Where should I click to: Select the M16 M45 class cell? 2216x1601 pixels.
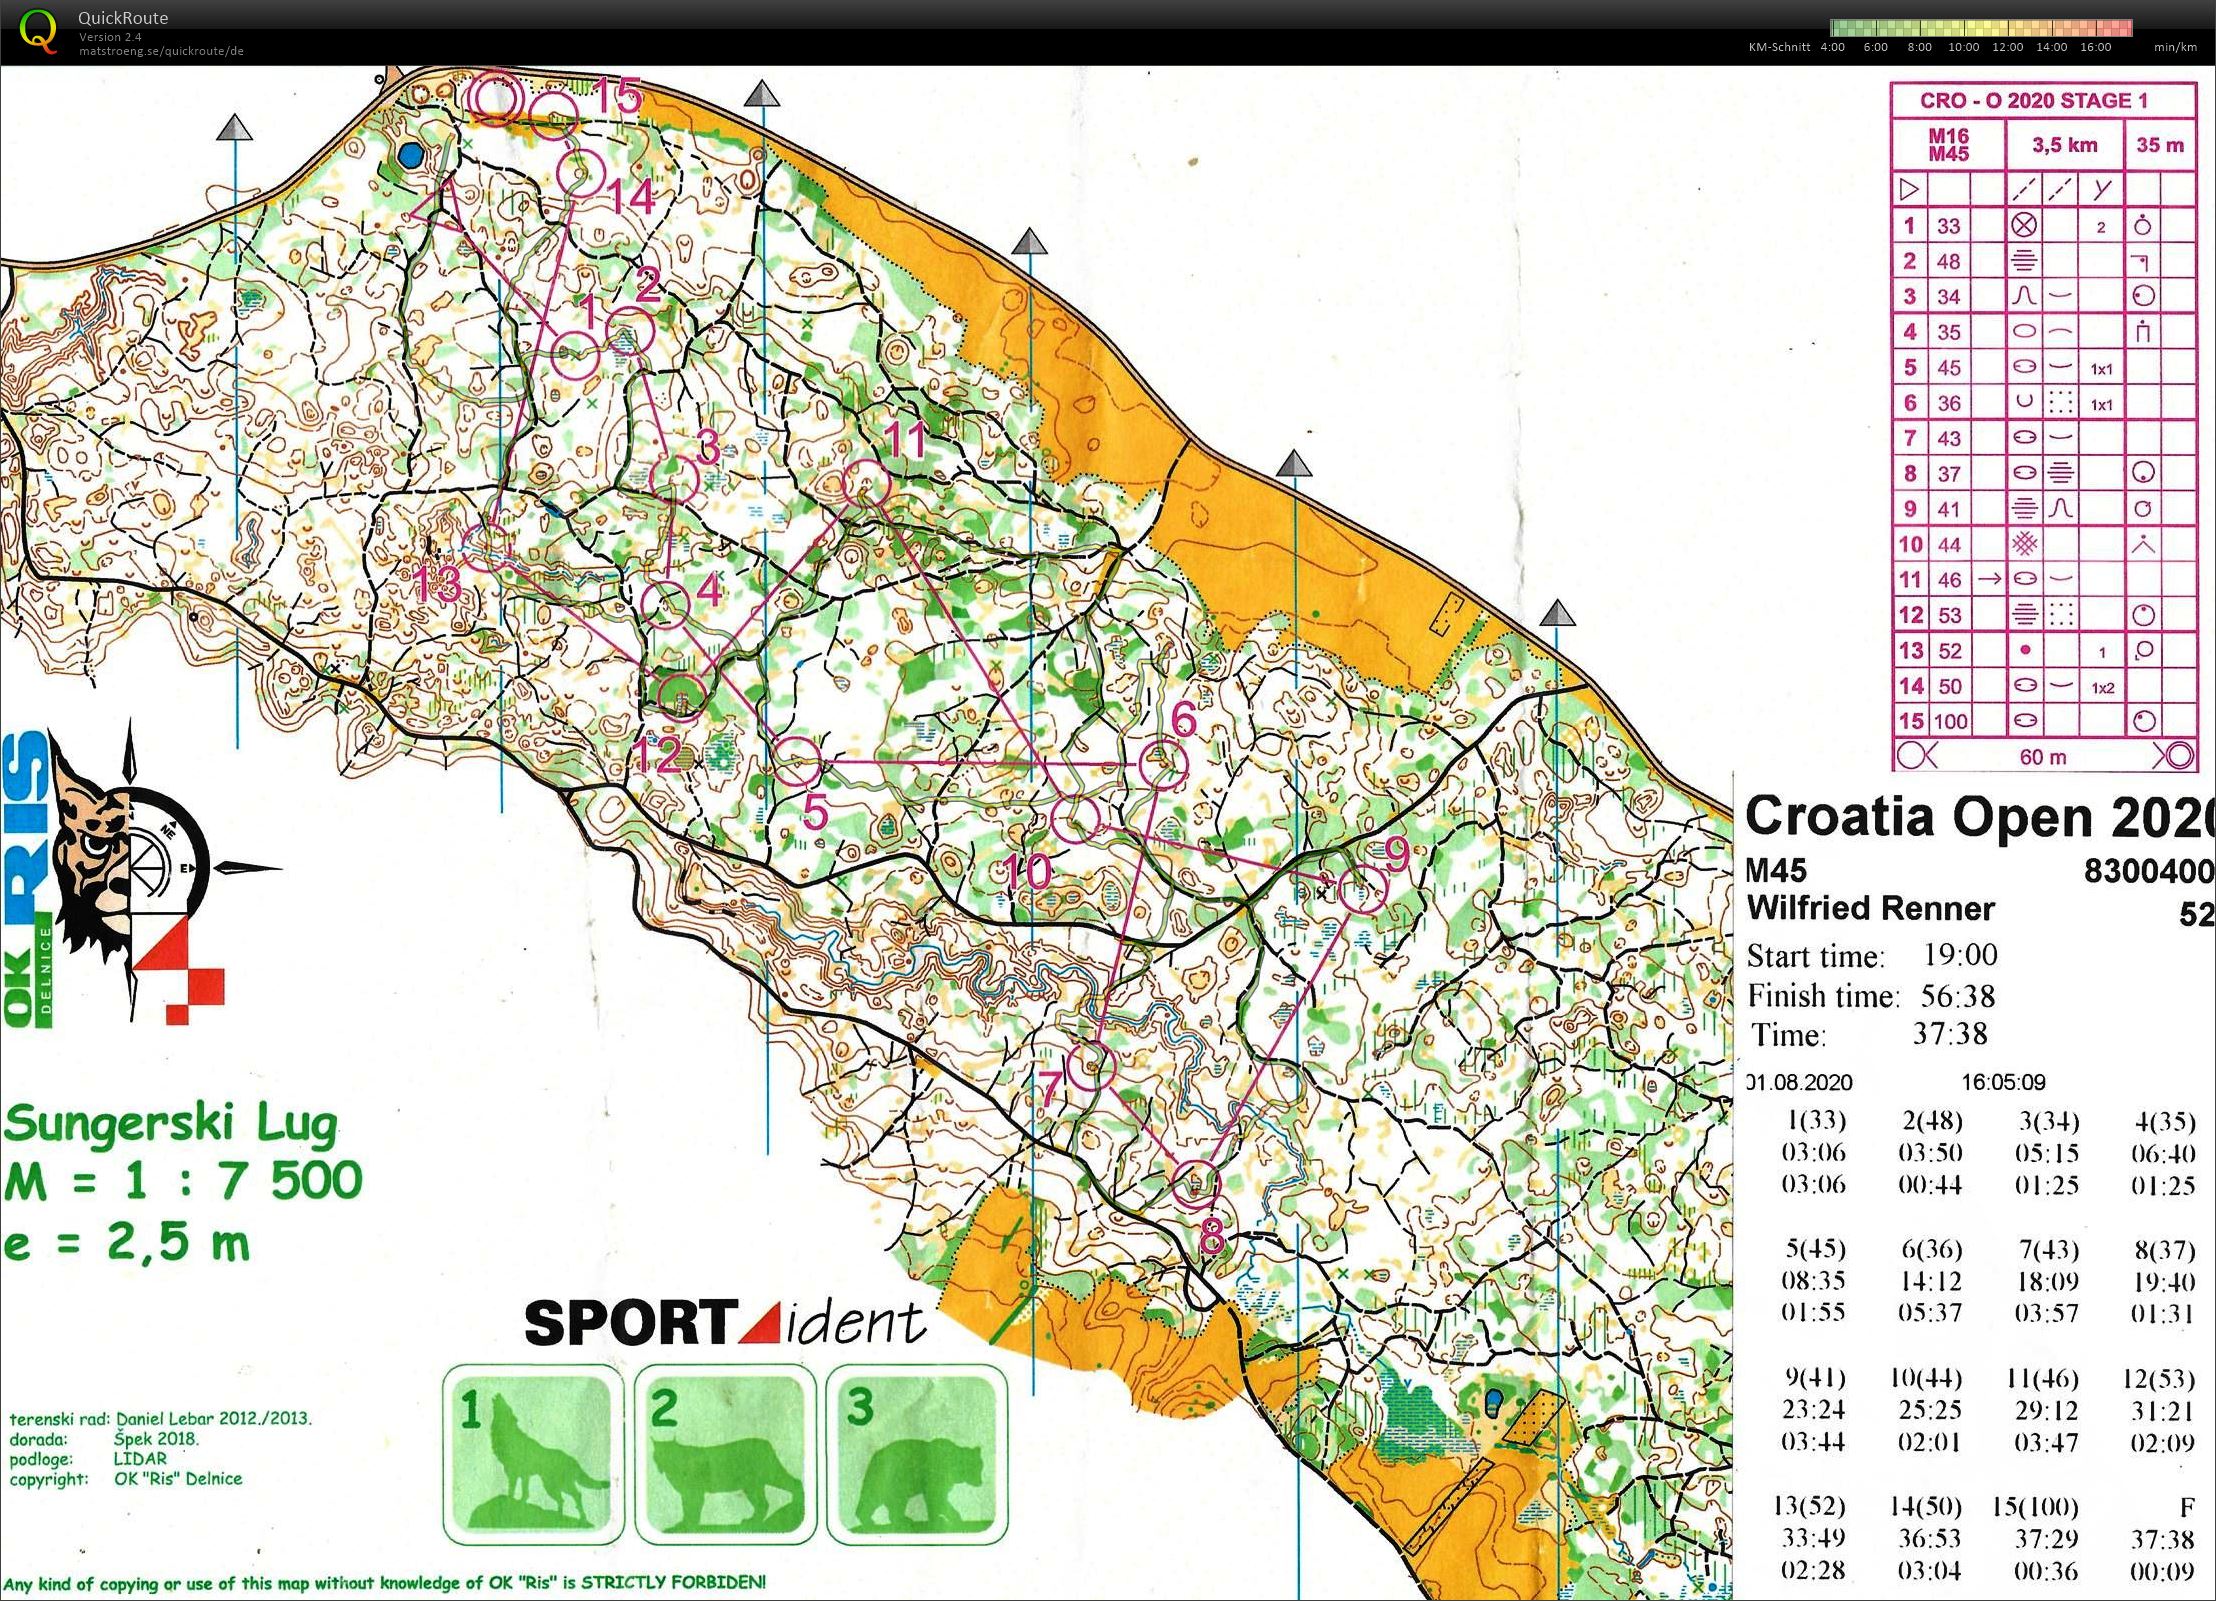point(1948,144)
